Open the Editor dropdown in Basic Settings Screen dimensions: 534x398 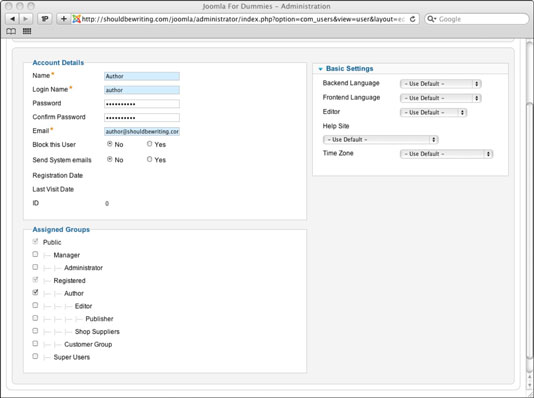433,112
